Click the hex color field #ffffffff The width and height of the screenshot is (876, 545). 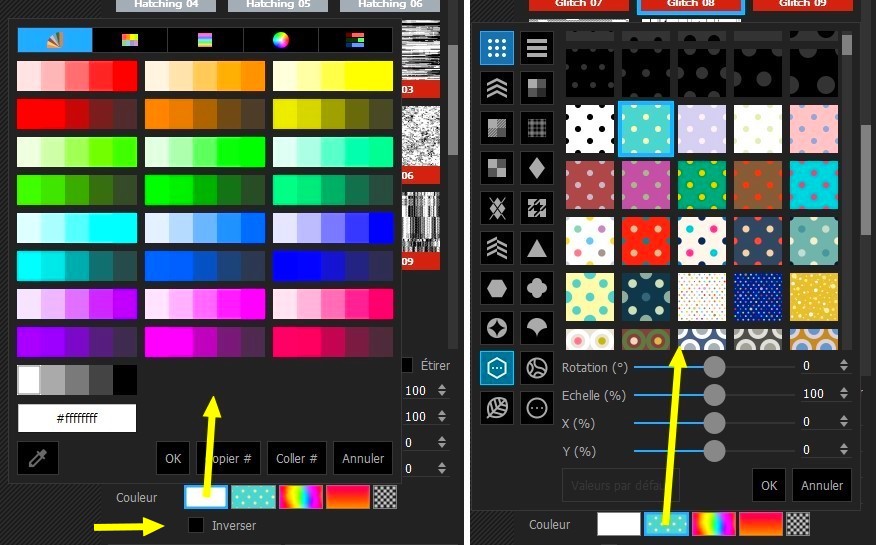tap(77, 418)
